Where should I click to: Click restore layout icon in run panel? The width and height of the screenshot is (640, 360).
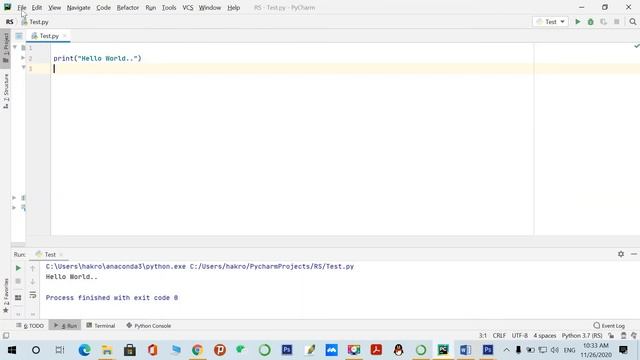pos(18,298)
